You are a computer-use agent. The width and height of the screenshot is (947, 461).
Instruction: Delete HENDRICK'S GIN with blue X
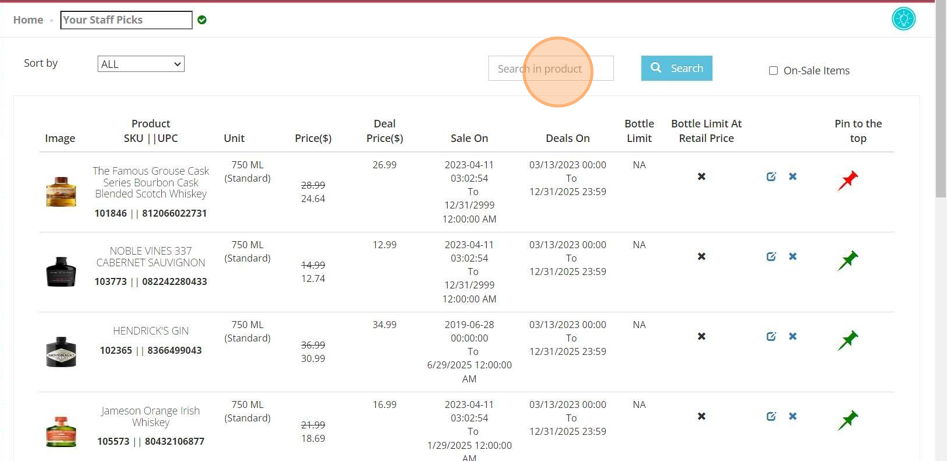793,336
